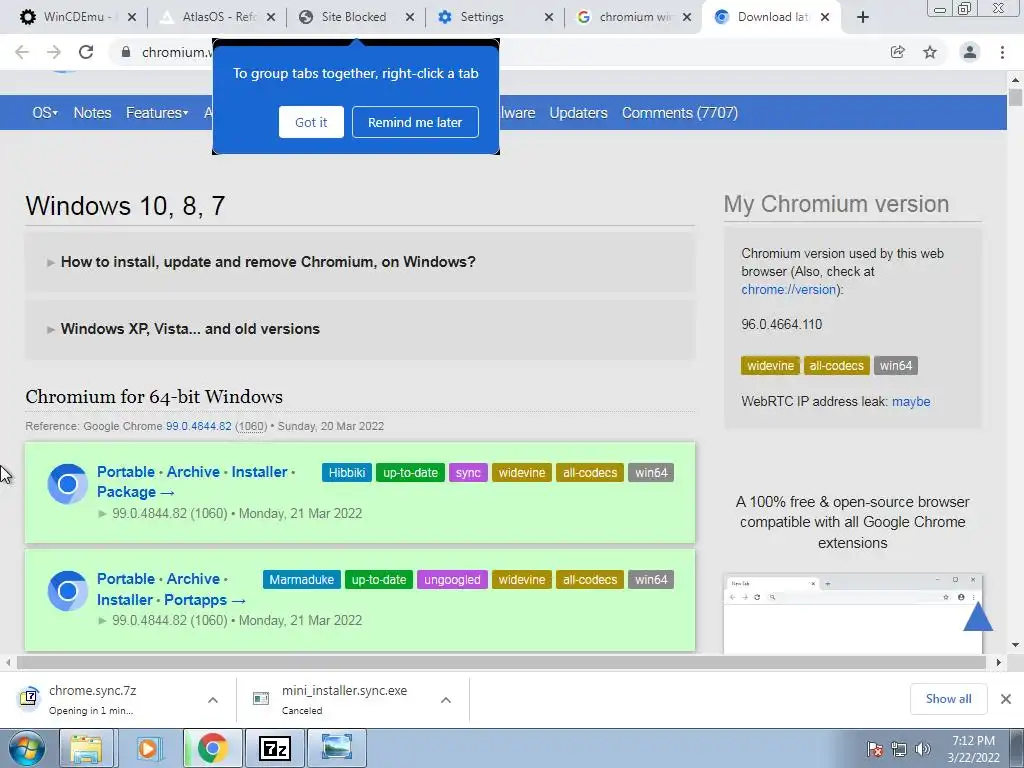
Task: Open Updaters in the site navigation
Action: click(x=578, y=113)
